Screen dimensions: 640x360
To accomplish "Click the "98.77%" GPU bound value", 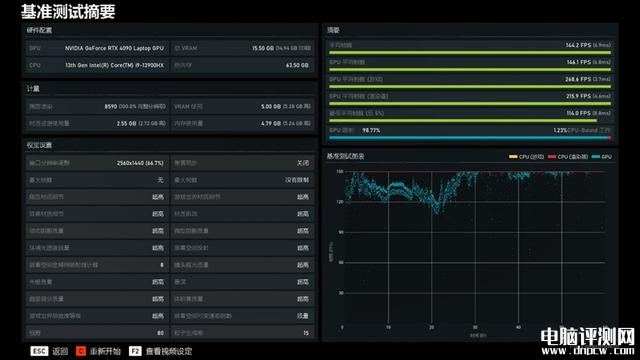I will click(x=371, y=130).
